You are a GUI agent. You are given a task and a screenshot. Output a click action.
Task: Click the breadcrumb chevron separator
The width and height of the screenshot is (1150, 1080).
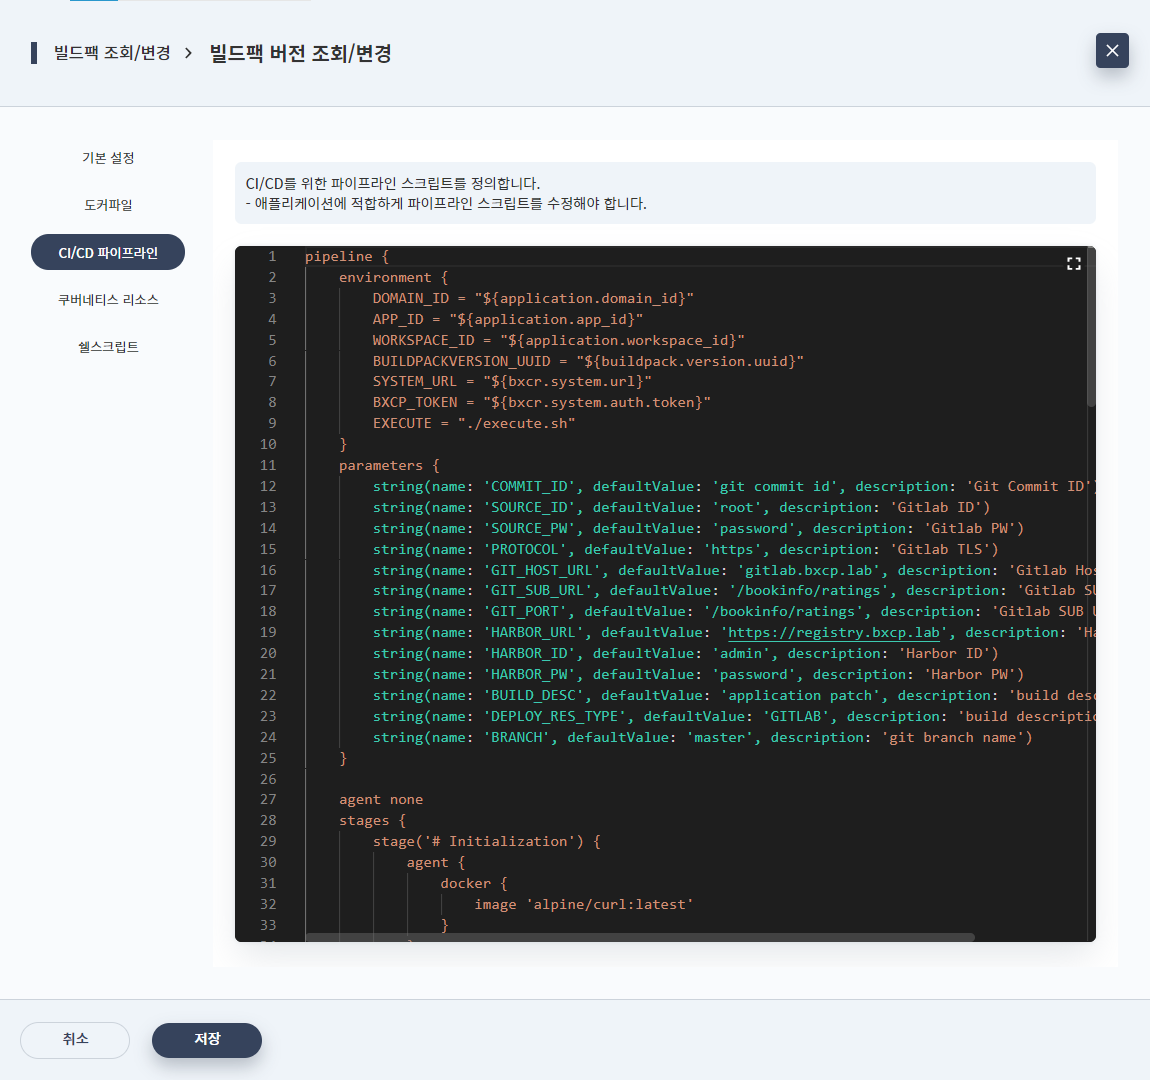(188, 53)
